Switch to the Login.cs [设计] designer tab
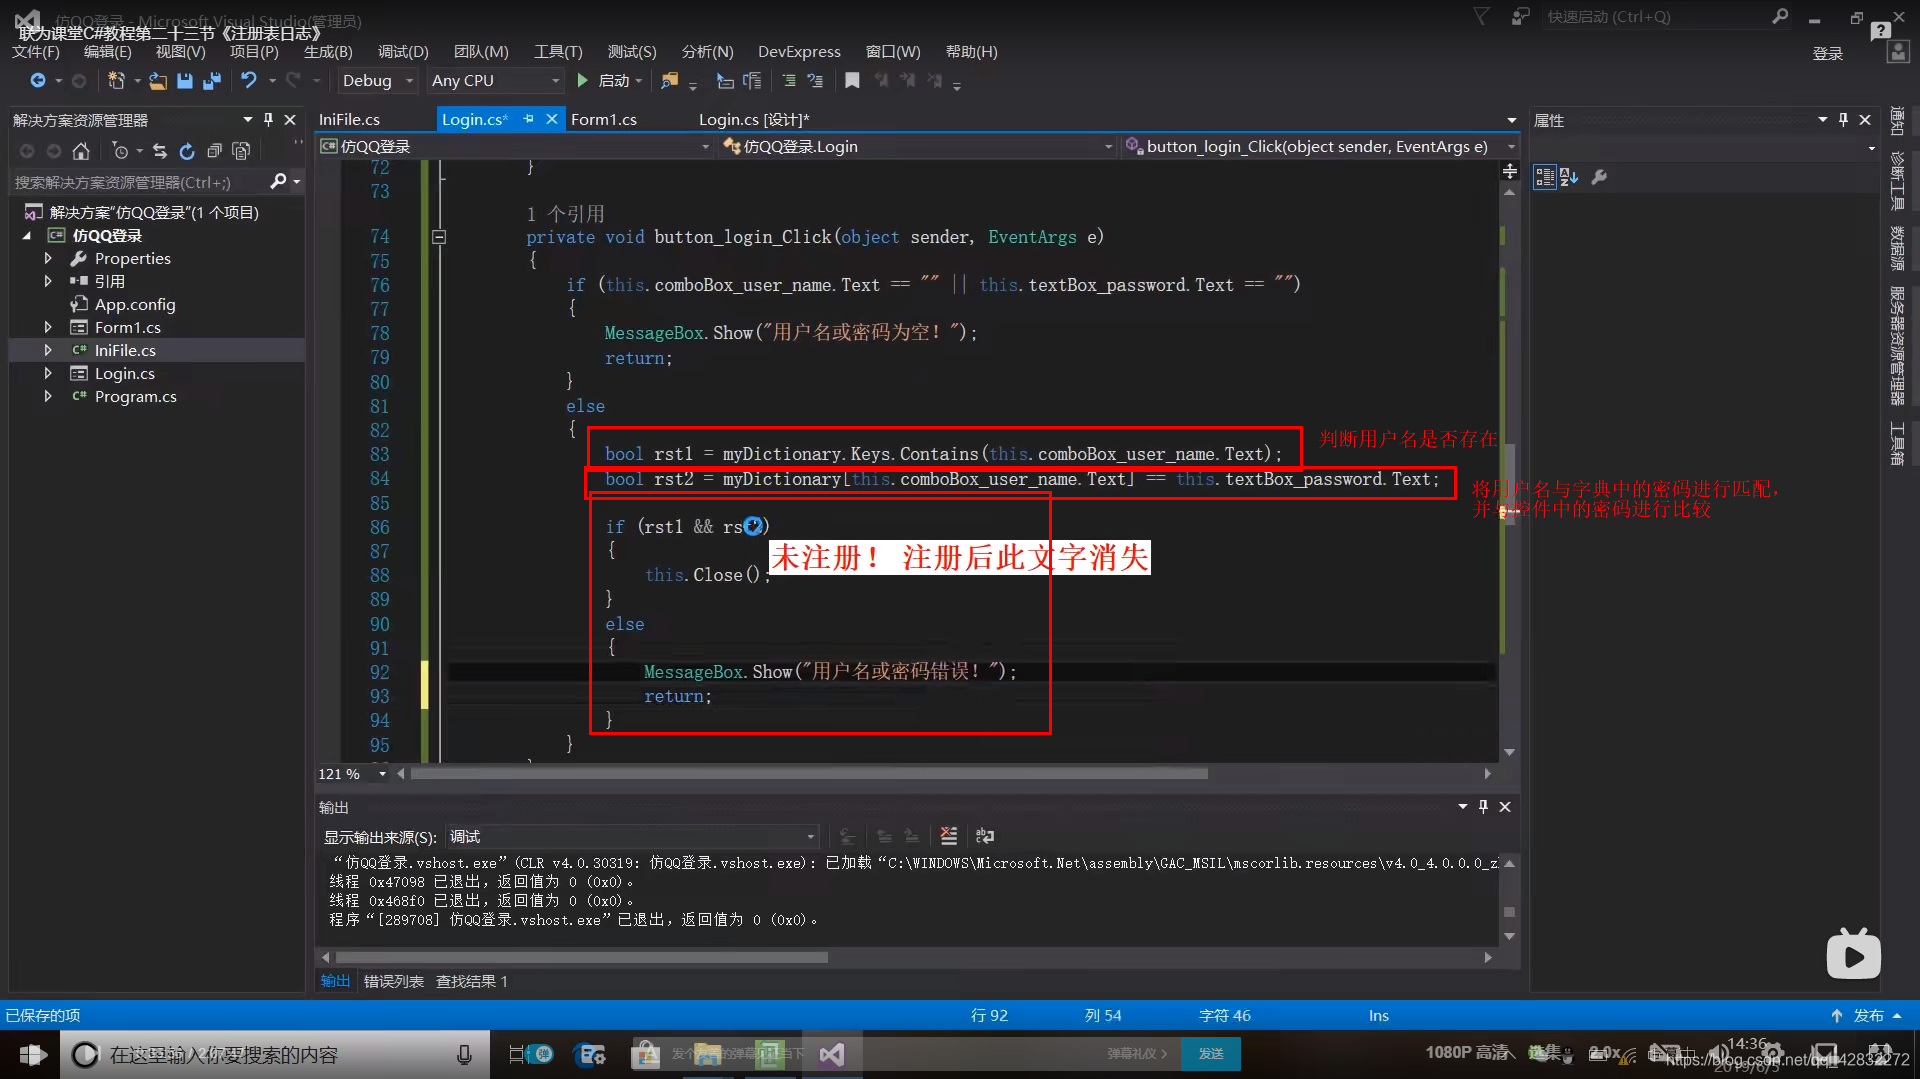Image resolution: width=1920 pixels, height=1079 pixels. pos(754,120)
